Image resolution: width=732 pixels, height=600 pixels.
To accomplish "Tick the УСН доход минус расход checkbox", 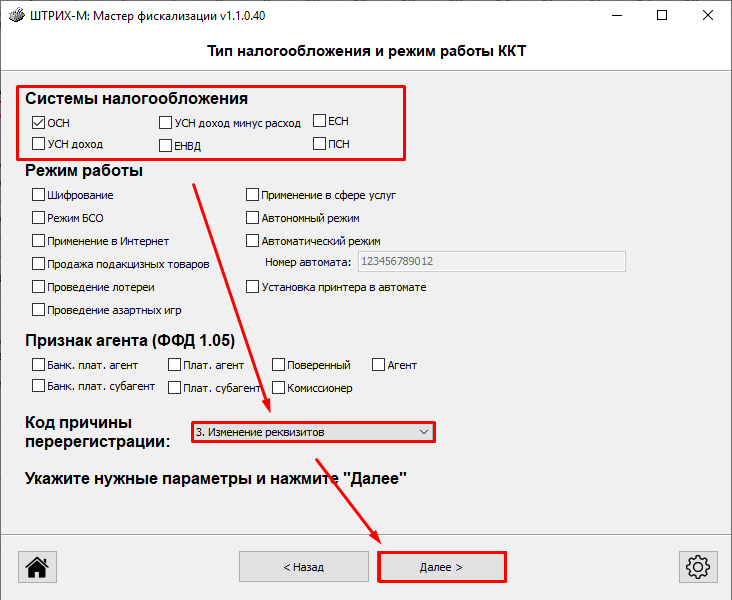I will click(x=166, y=123).
